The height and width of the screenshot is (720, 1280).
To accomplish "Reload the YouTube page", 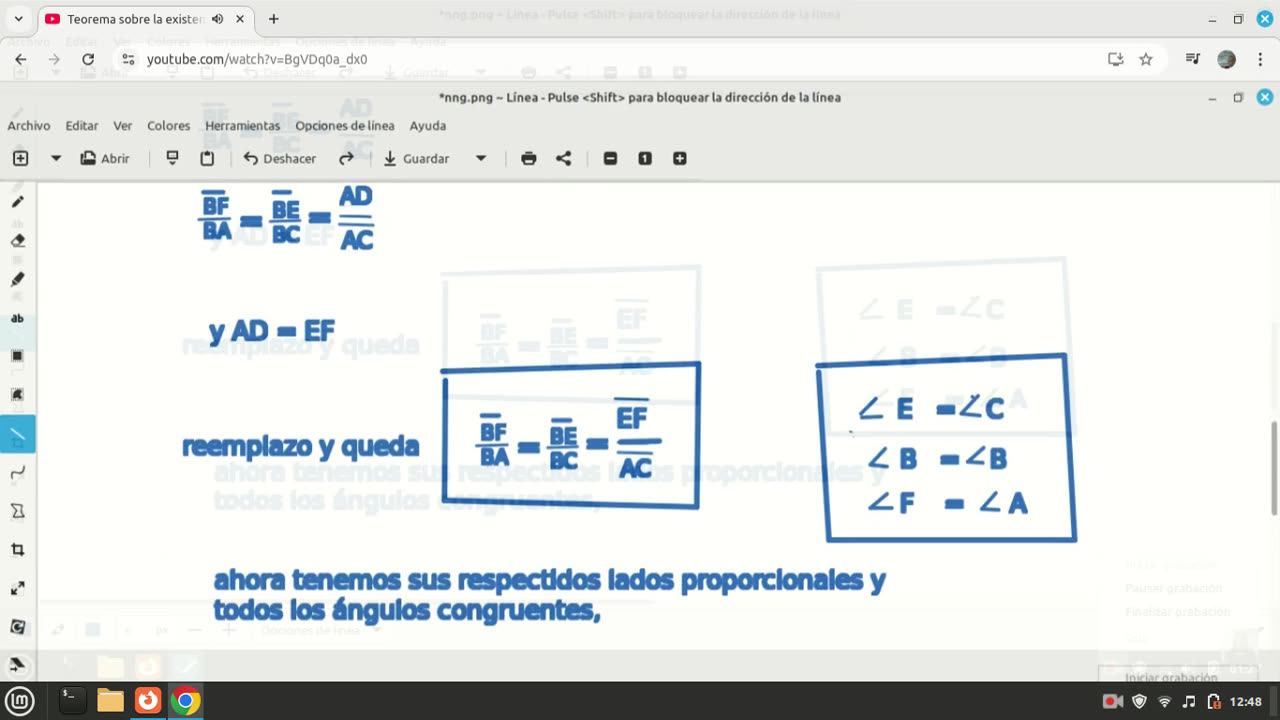I will tap(88, 59).
